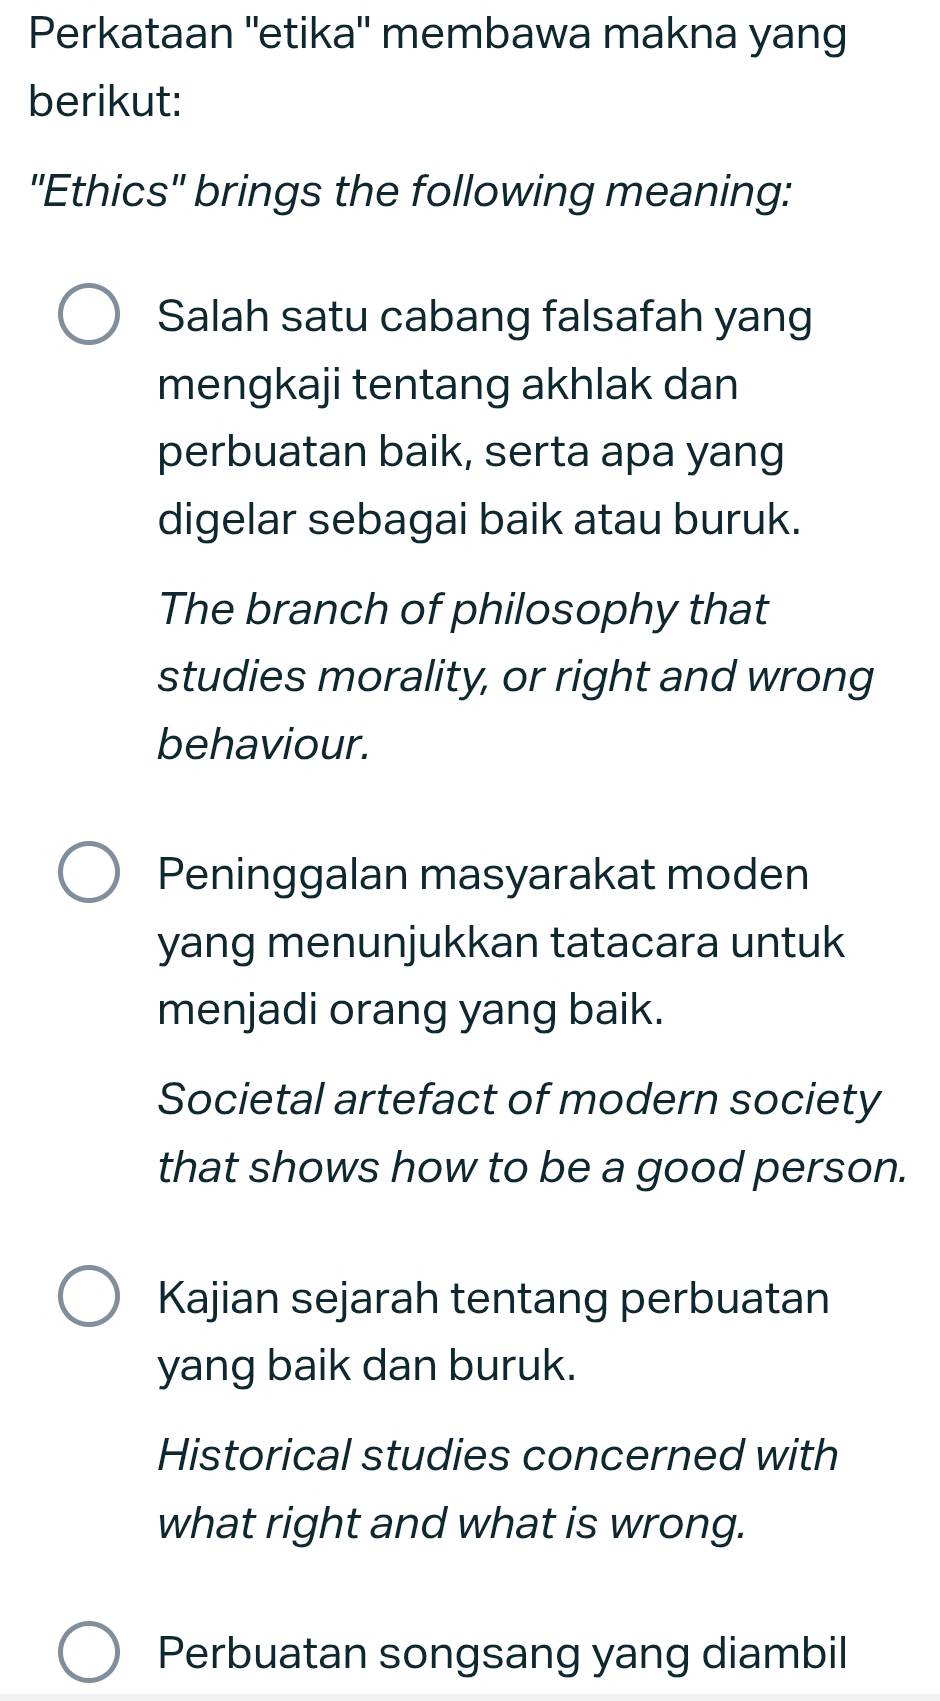The width and height of the screenshot is (940, 1701).
Task: Click the line "yang baik dan buruk."
Action: click(367, 1365)
